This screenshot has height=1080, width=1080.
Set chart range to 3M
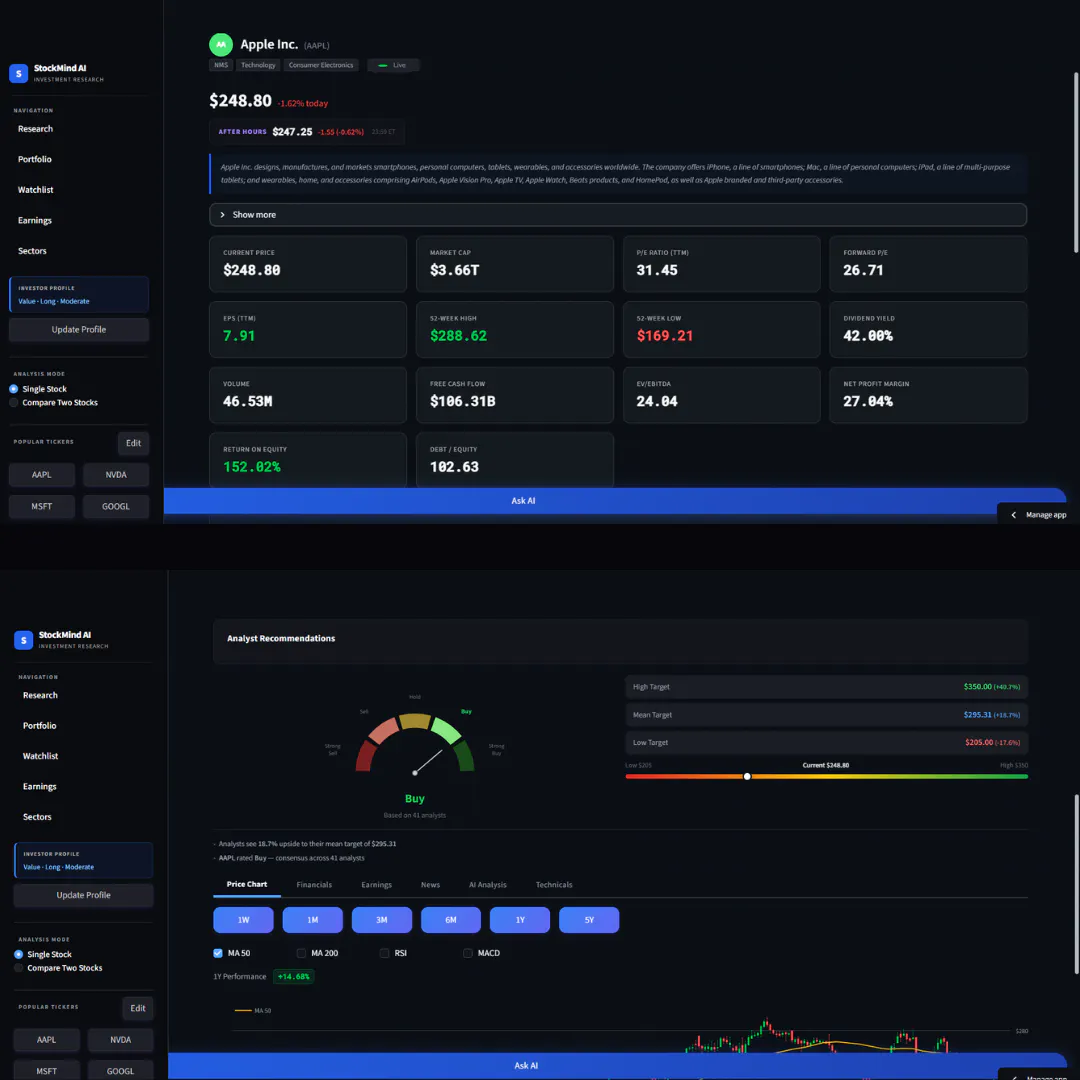382,920
